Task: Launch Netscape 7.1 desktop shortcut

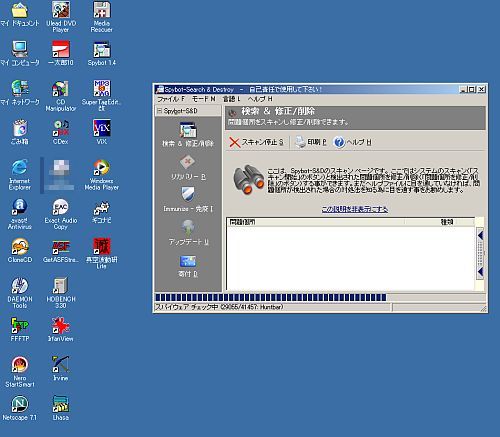Action: [20, 408]
